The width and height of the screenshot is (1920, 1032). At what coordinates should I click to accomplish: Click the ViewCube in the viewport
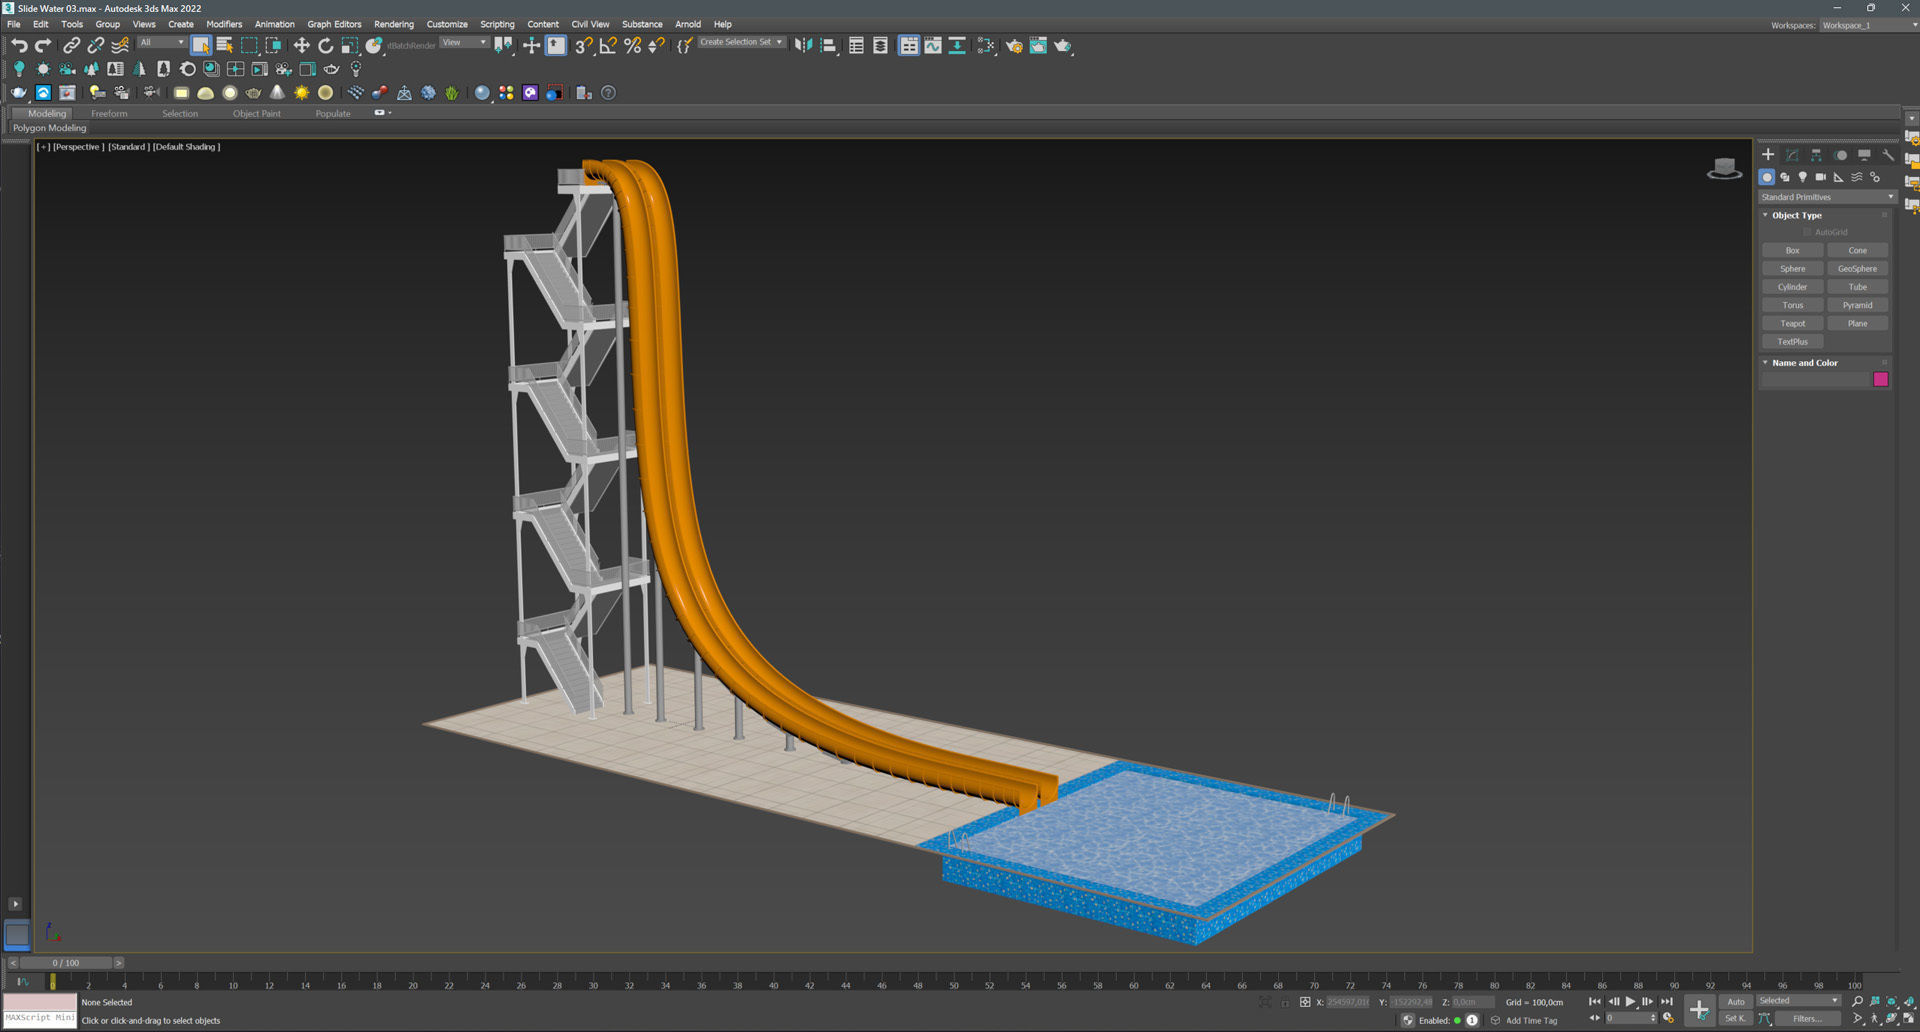pos(1724,169)
